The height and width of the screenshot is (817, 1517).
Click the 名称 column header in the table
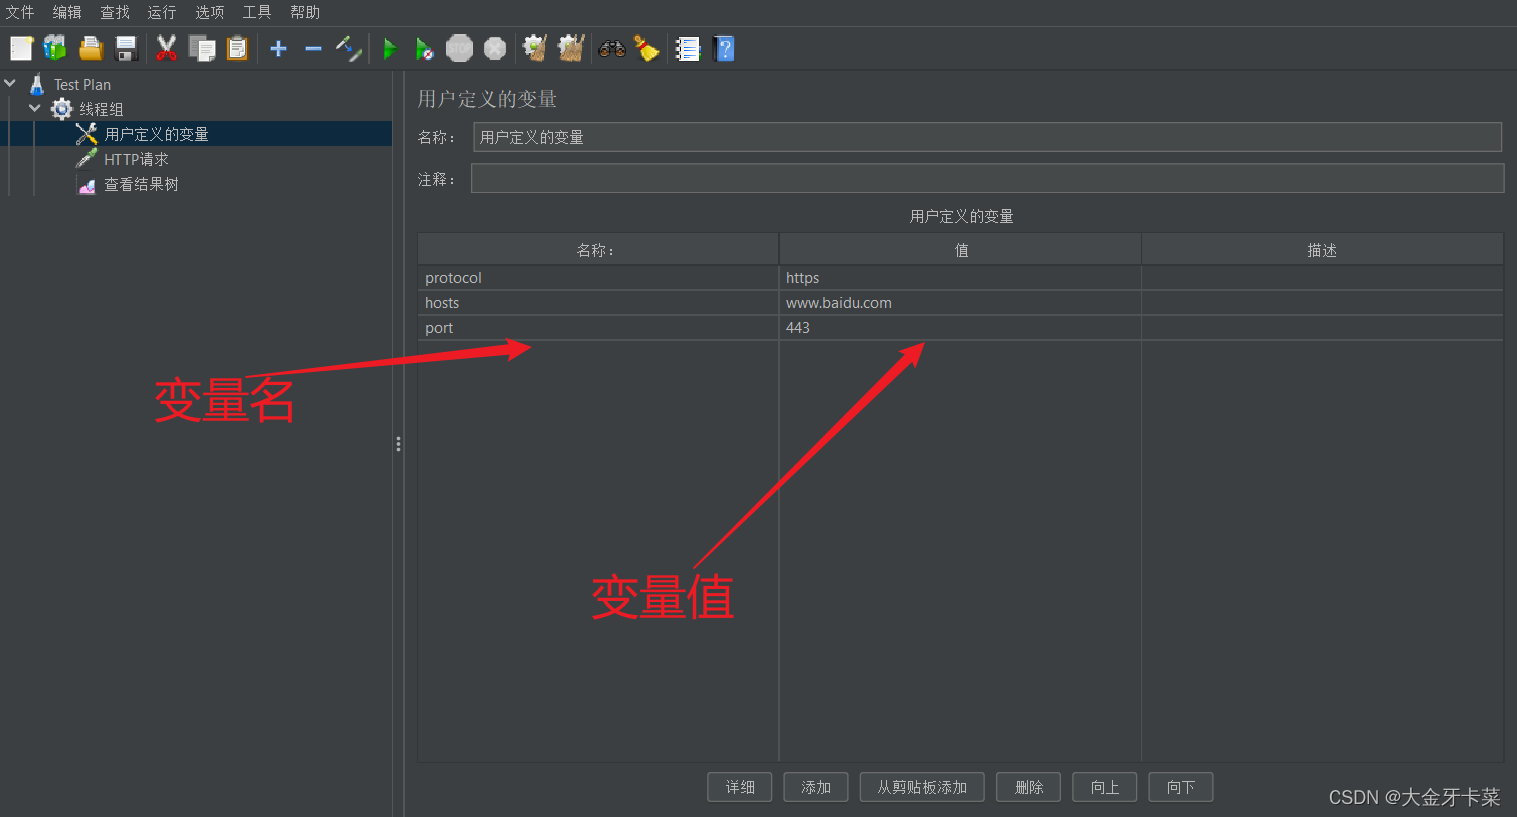(598, 250)
